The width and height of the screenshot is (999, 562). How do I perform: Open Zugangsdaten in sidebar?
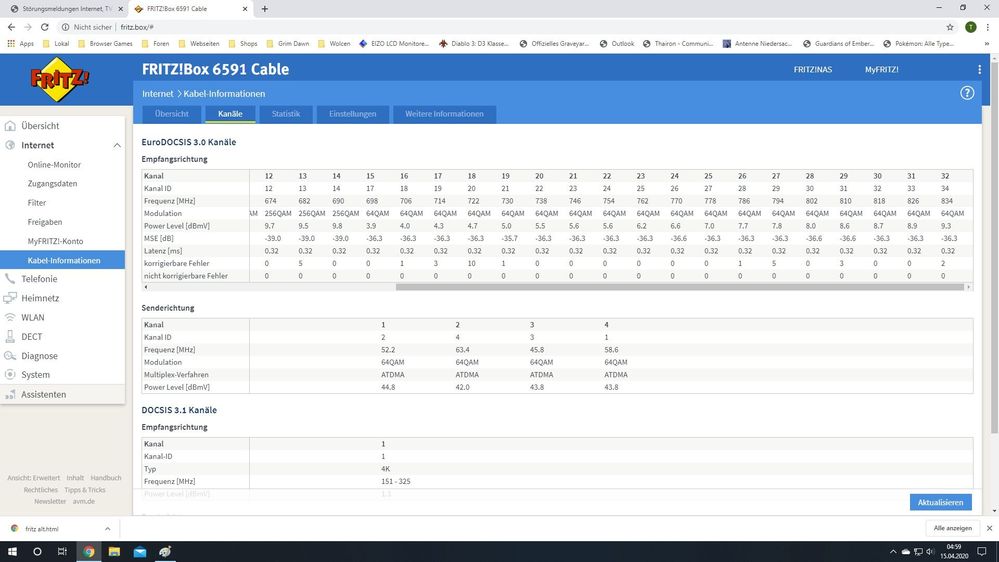tap(52, 184)
